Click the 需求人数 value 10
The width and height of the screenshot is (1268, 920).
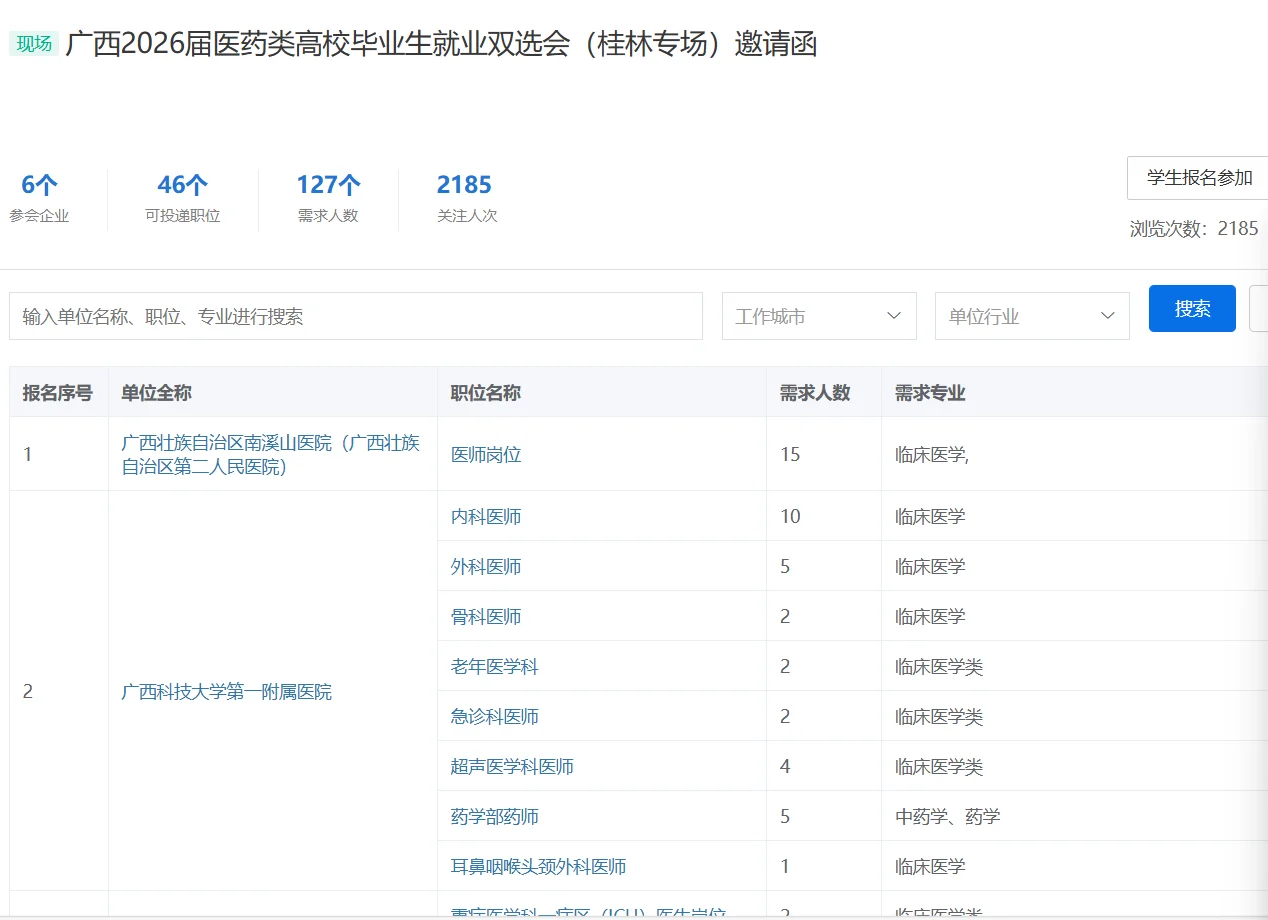coord(790,516)
